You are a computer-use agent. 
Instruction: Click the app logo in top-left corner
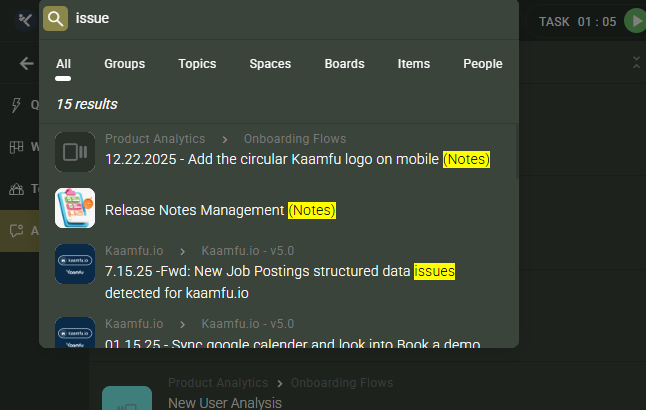pyautogui.click(x=25, y=19)
